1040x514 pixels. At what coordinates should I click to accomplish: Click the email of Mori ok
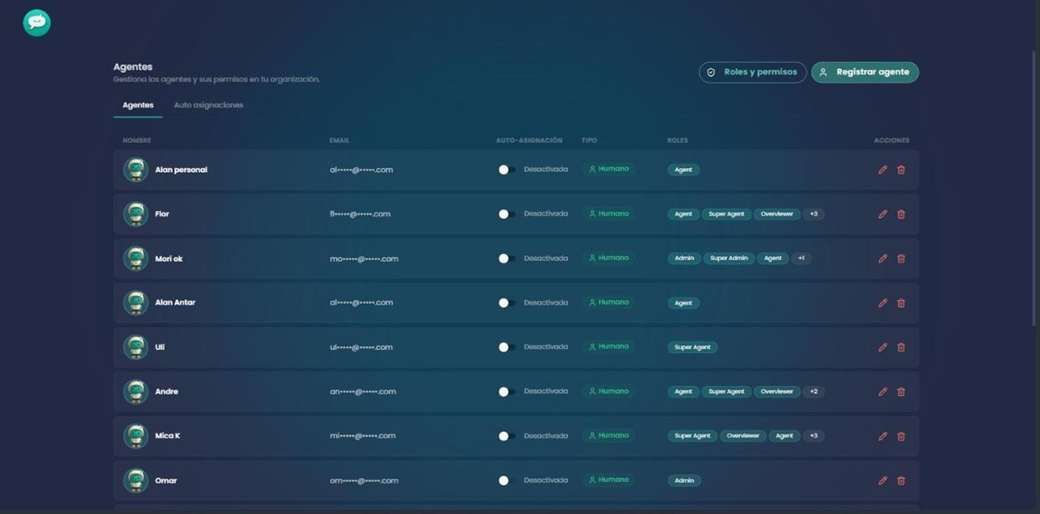click(364, 259)
